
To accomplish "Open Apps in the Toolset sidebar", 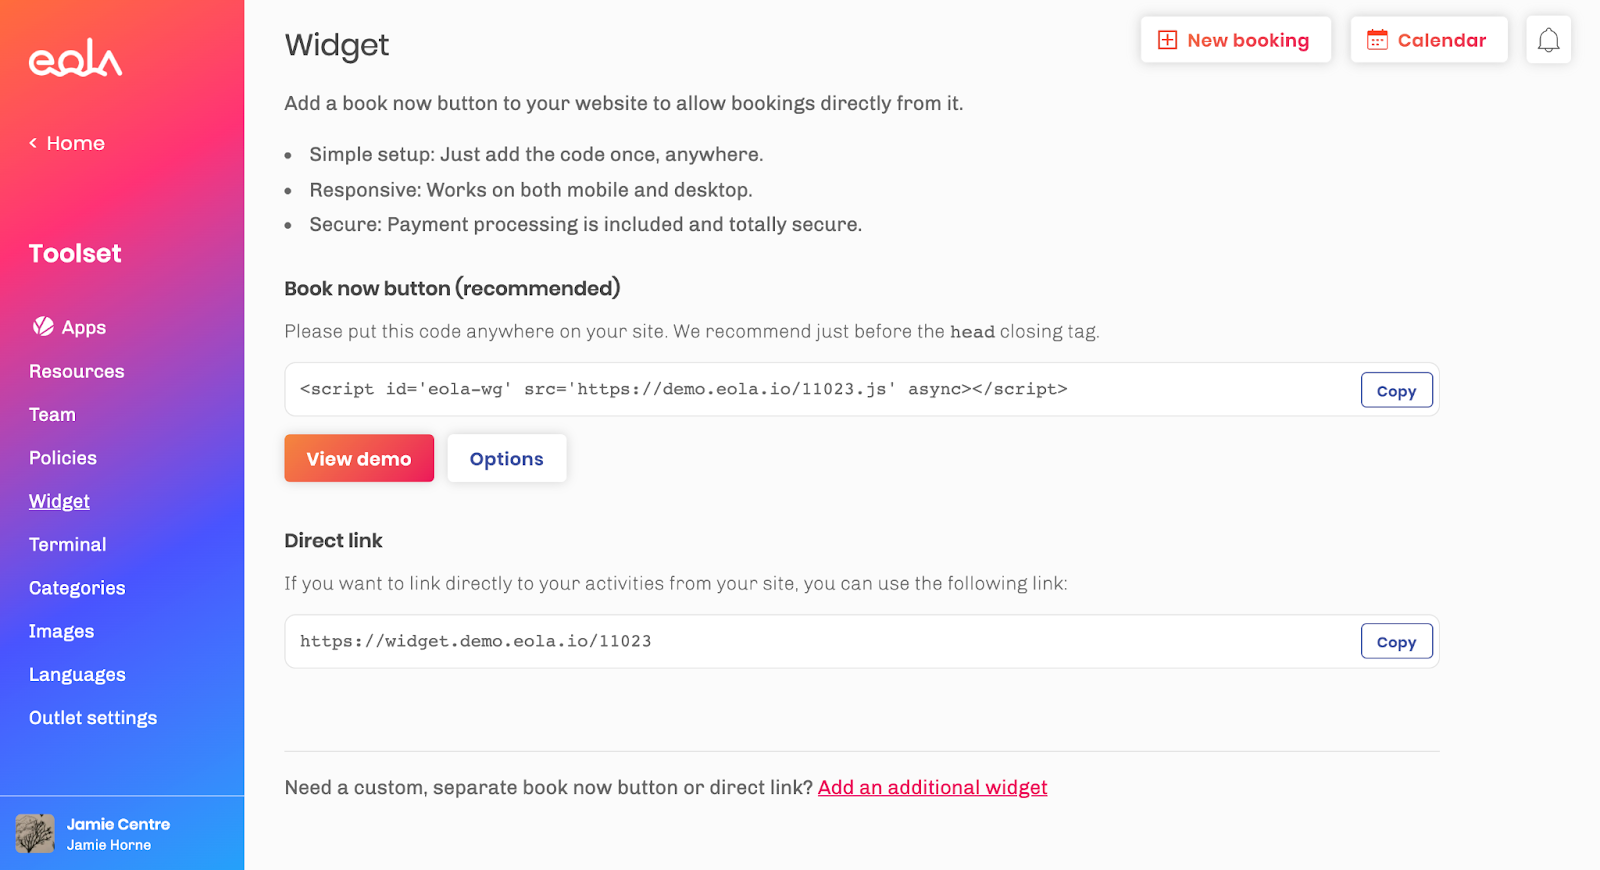I will (84, 327).
